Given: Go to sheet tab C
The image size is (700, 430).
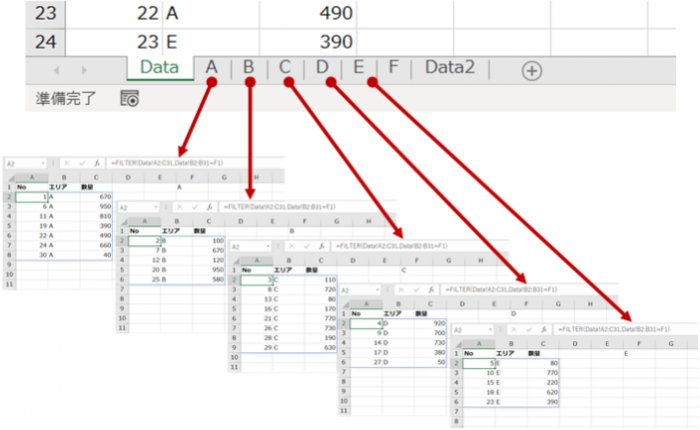Looking at the screenshot, I should pyautogui.click(x=286, y=68).
